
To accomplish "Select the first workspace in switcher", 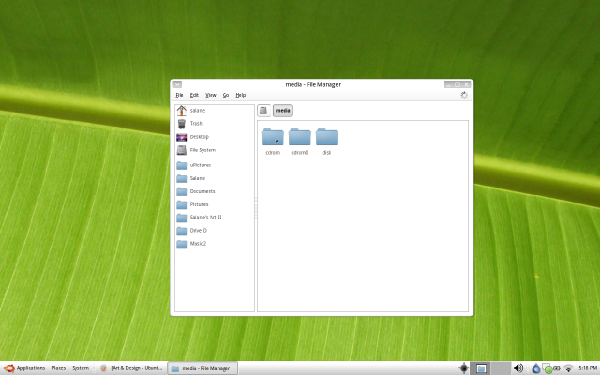I will (481, 368).
